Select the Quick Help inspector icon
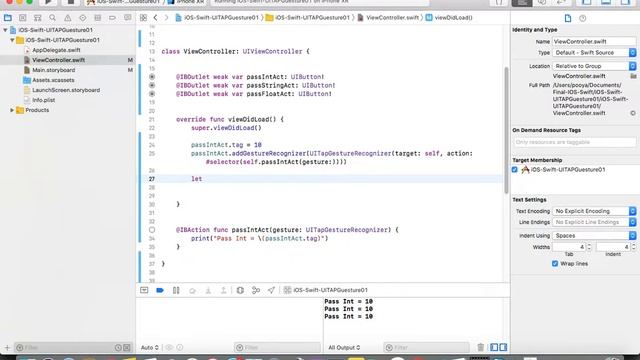 (x=582, y=18)
